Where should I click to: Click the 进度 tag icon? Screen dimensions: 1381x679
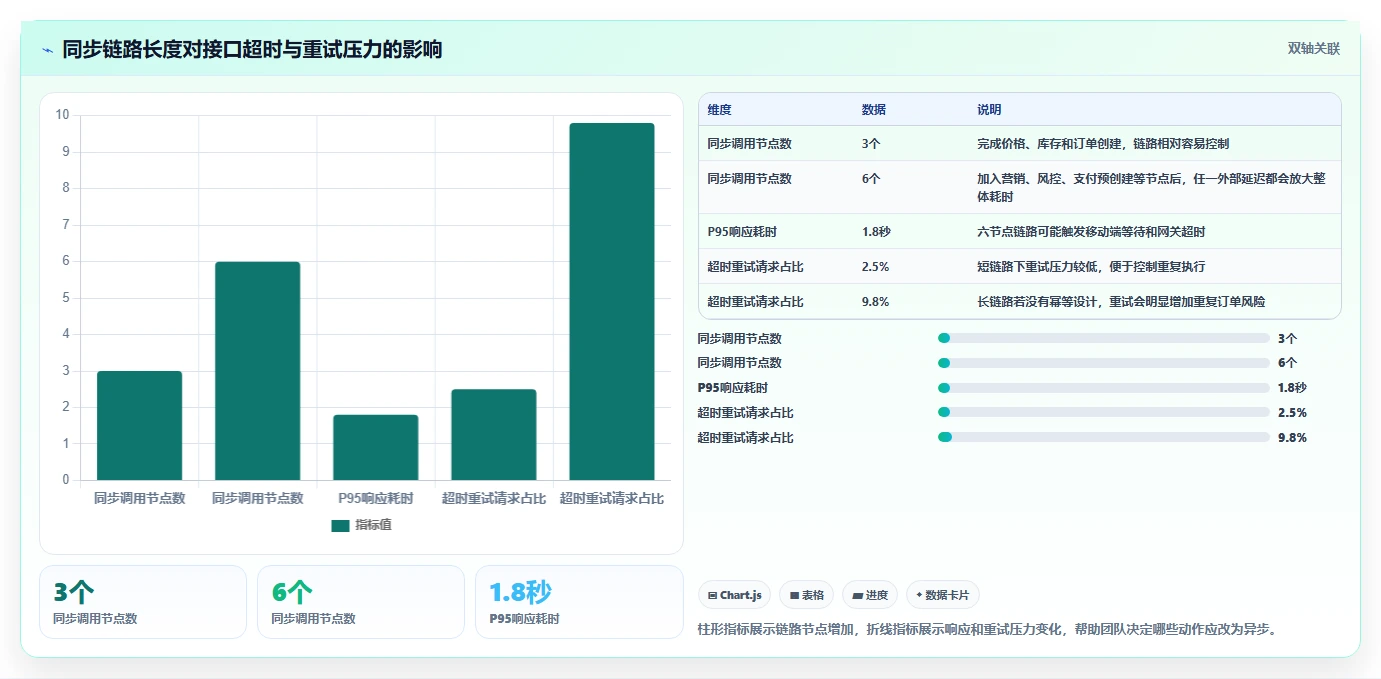point(857,595)
